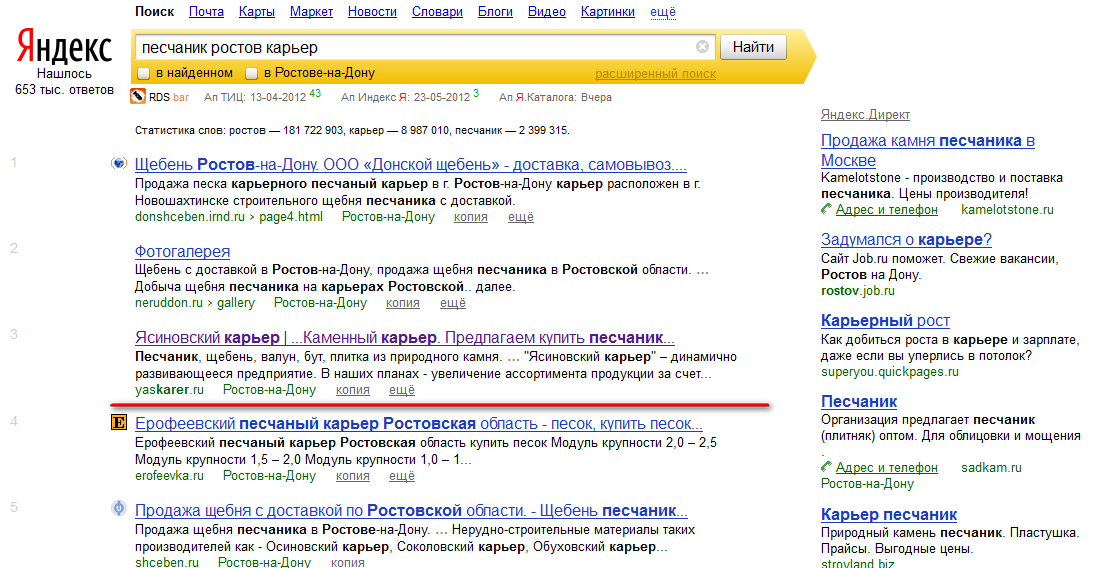
Task: Open cached копия of neruddon.ru result
Action: [402, 303]
